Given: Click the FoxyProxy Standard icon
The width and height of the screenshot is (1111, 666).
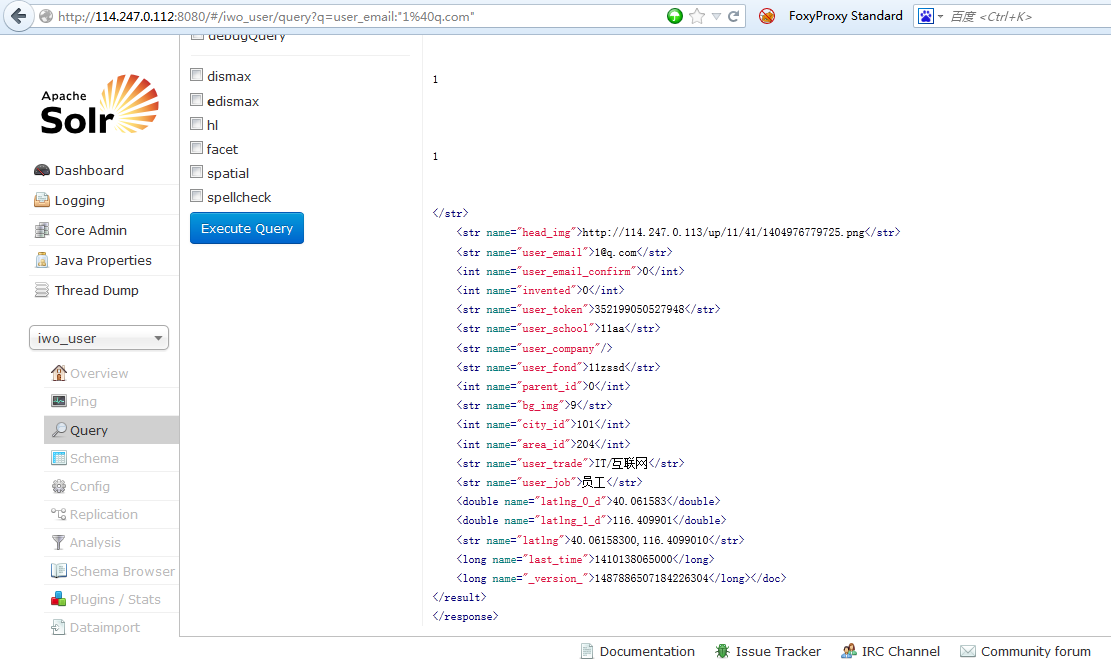Looking at the screenshot, I should 767,16.
